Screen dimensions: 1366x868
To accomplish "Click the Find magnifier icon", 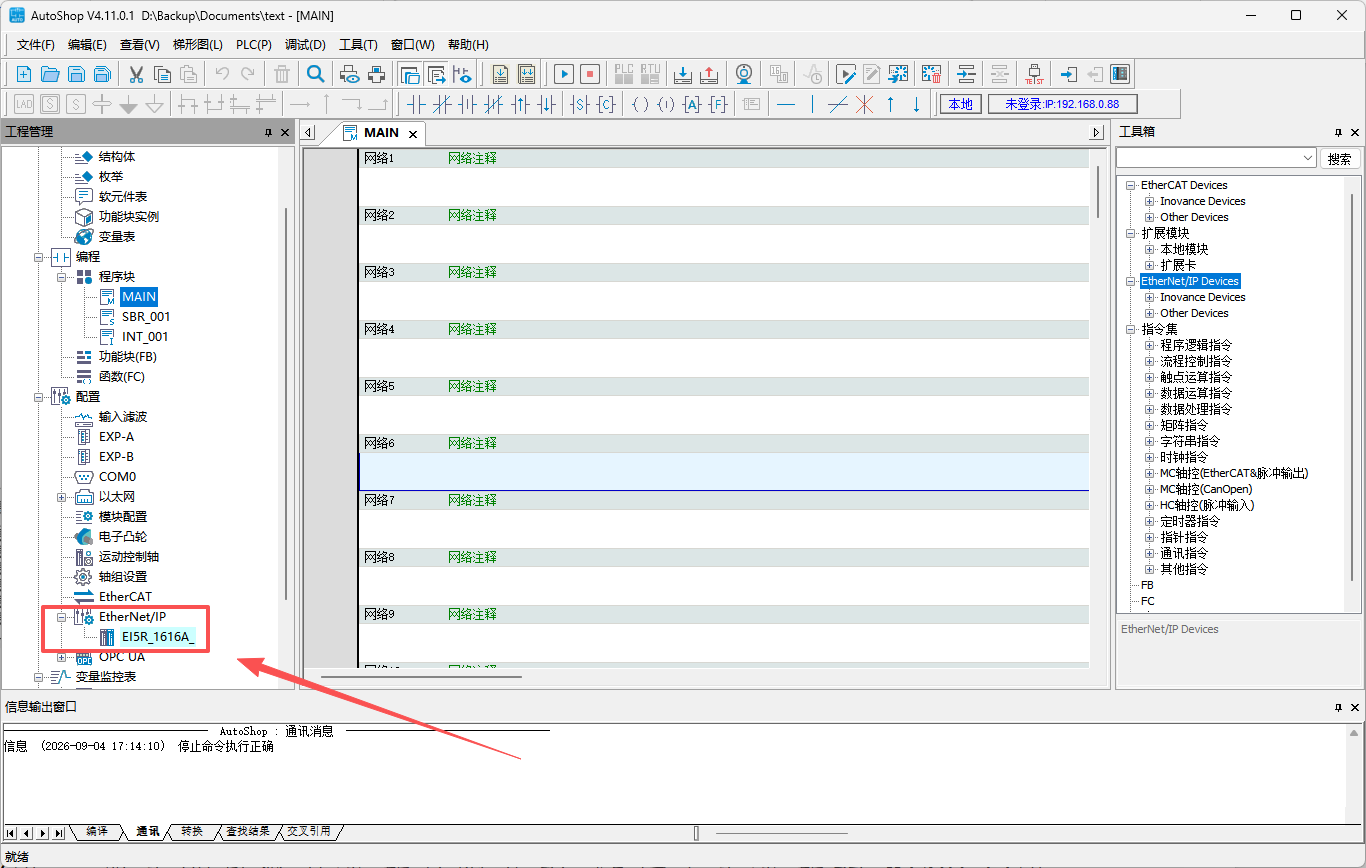I will [x=315, y=74].
